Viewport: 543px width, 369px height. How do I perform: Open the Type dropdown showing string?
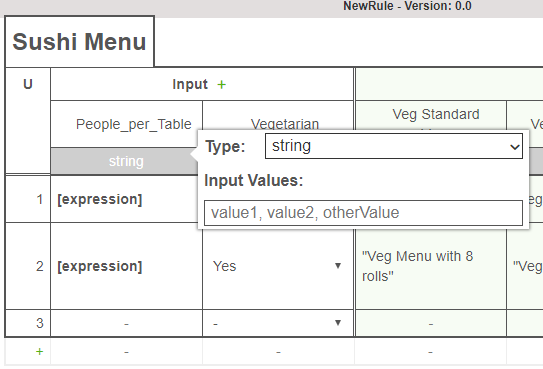tap(394, 146)
